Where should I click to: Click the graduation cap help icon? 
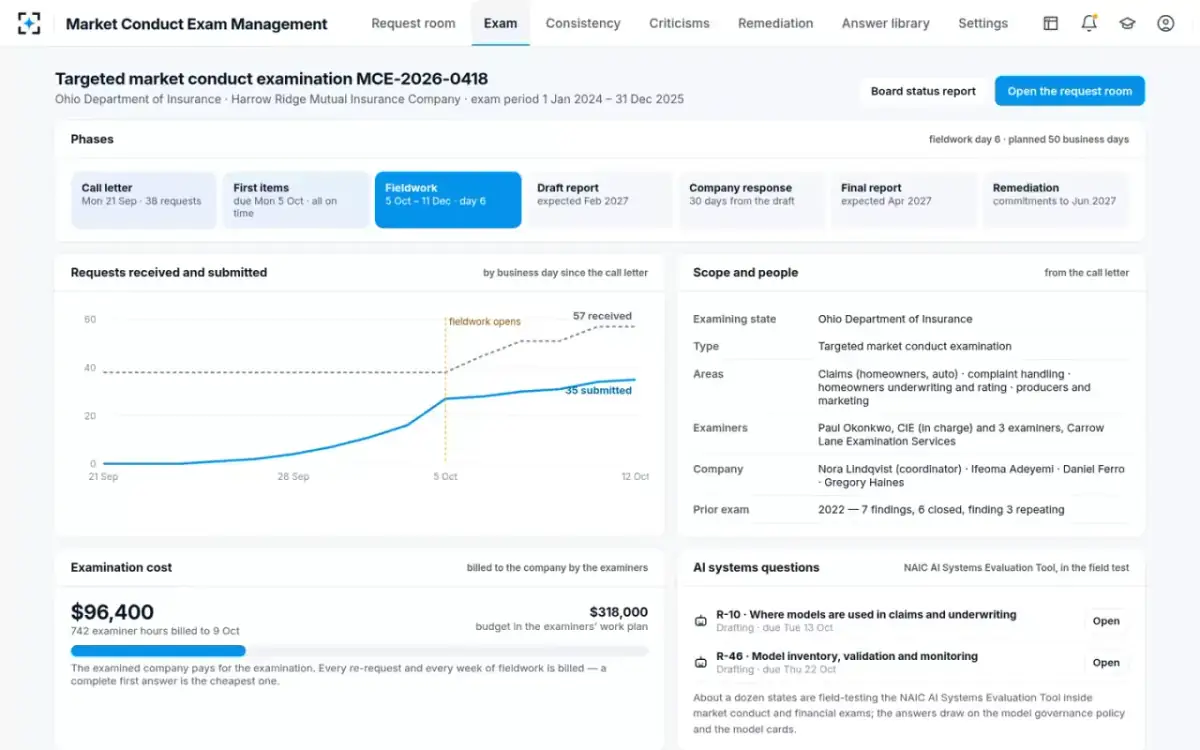point(1127,23)
